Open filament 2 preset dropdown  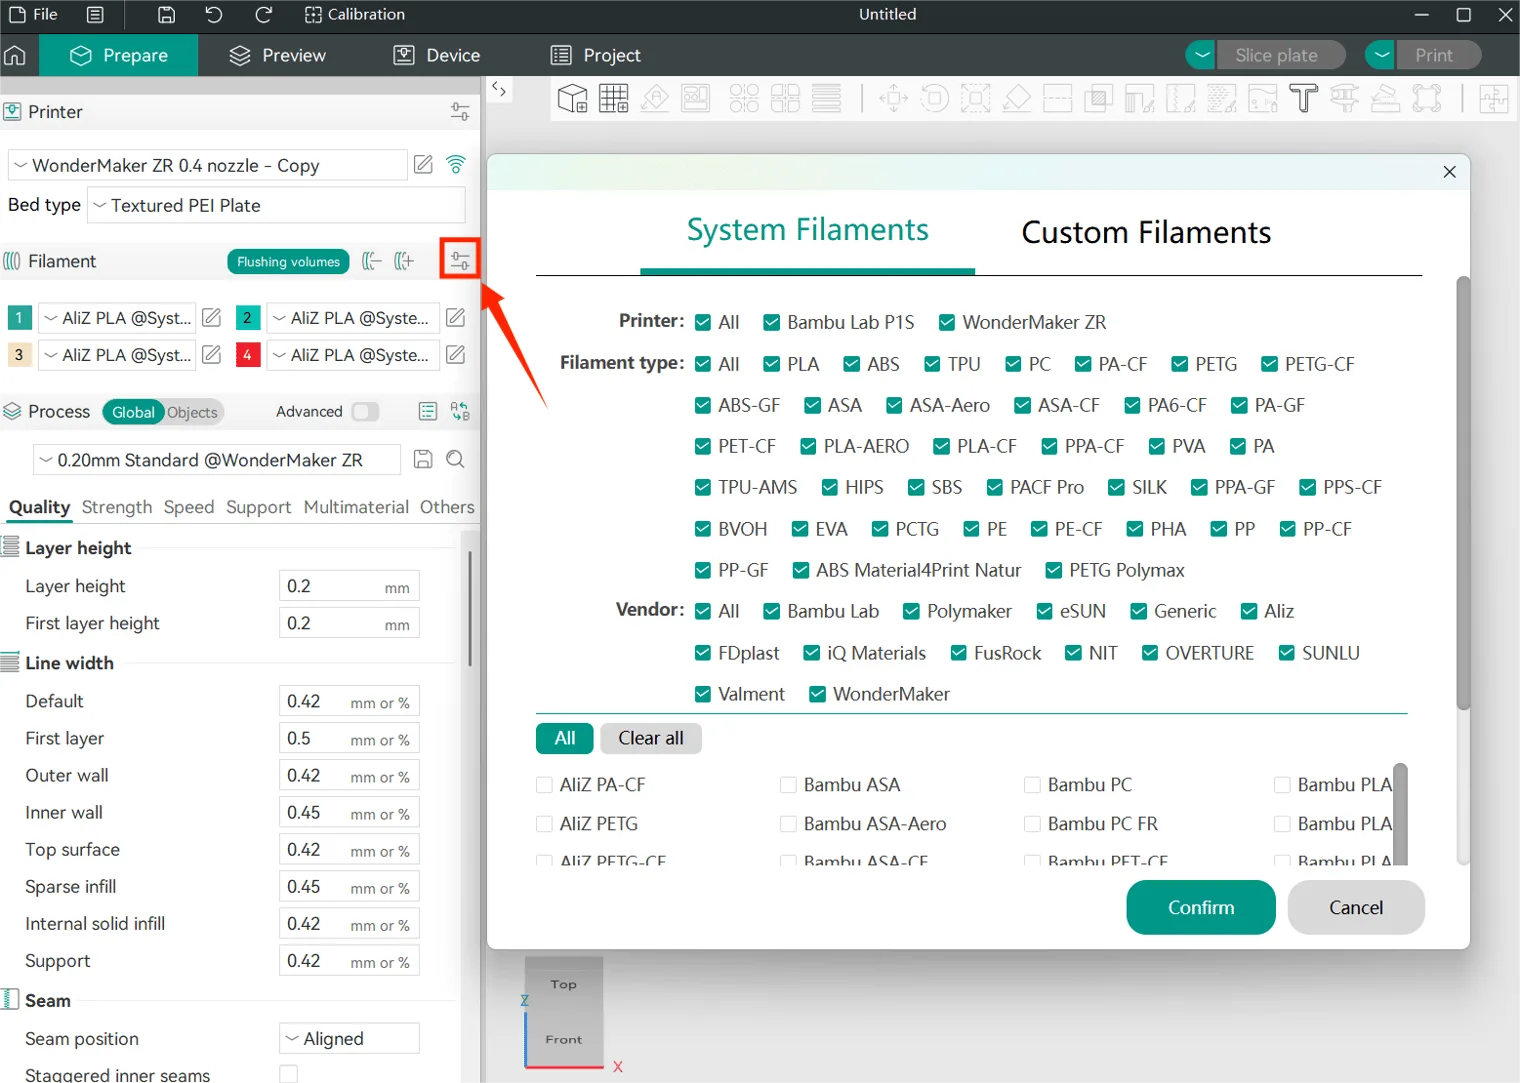(353, 318)
